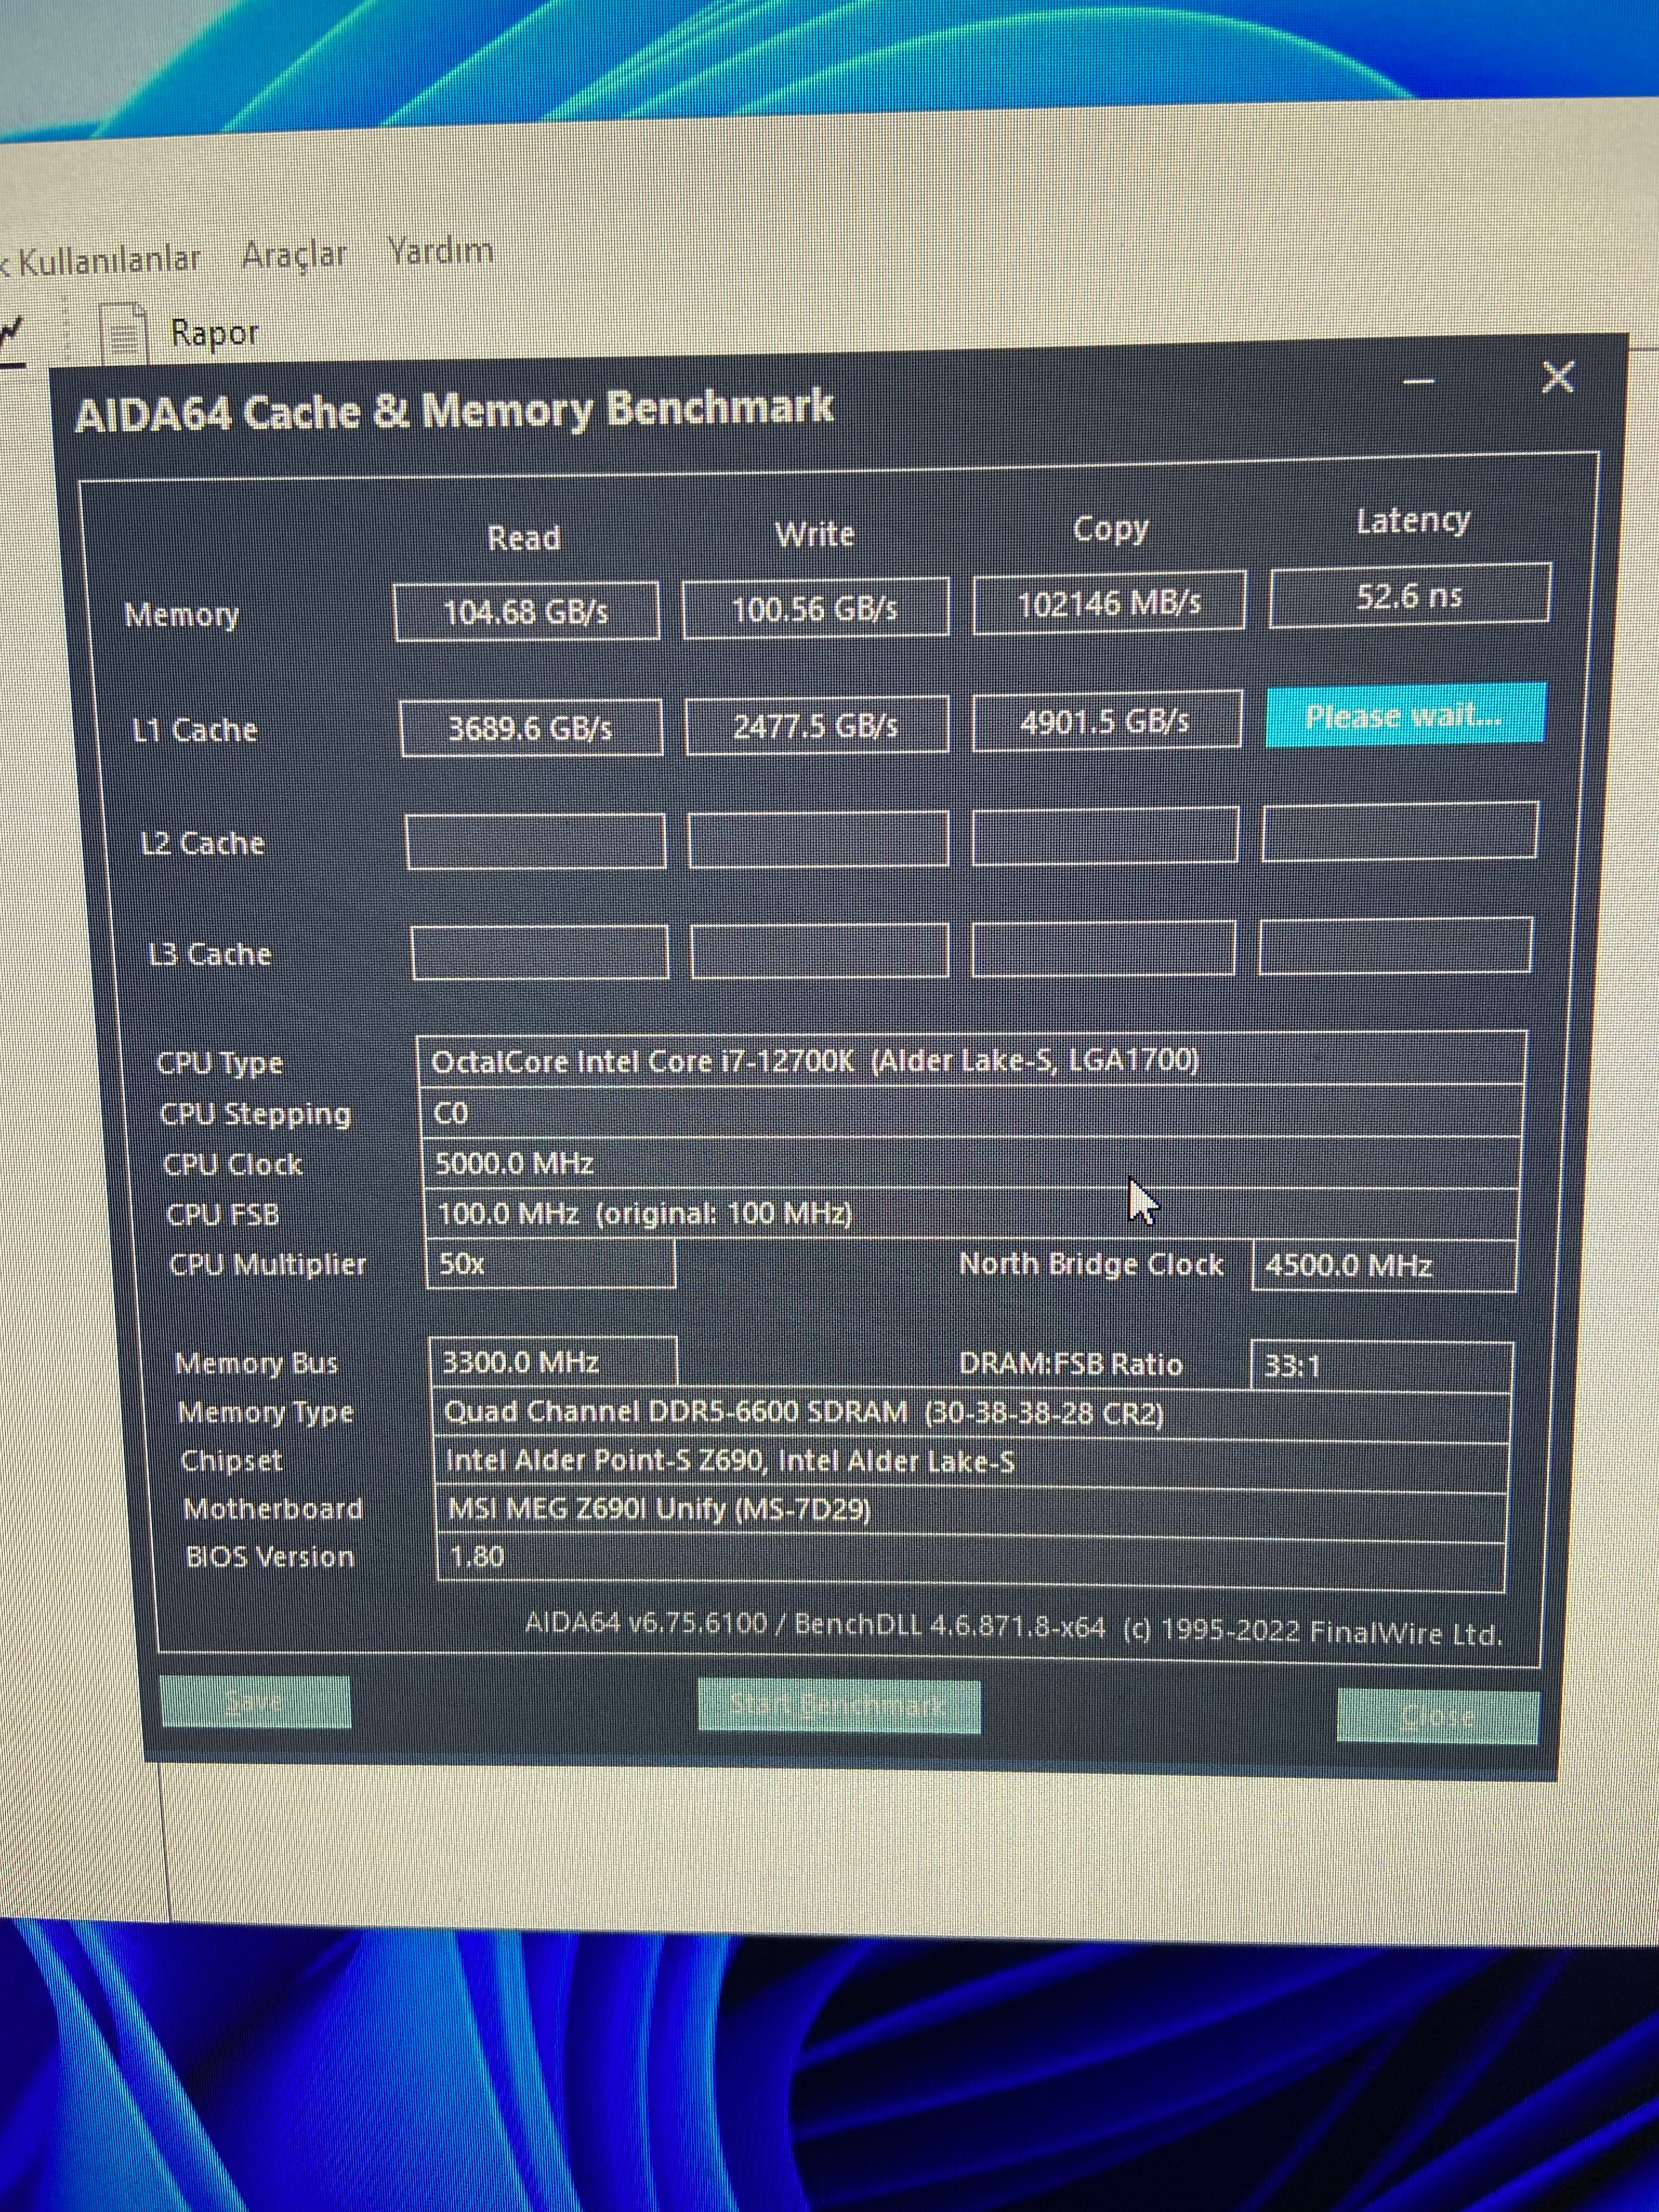Viewport: 1659px width, 2212px height.
Task: Click the L1 Cache Copy value 4901.5 GB/s
Action: pyautogui.click(x=1107, y=720)
